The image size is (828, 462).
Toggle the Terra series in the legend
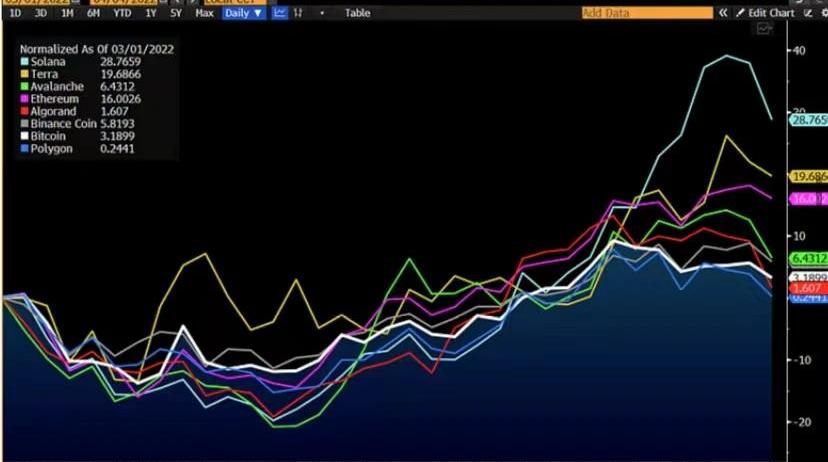[x=43, y=74]
